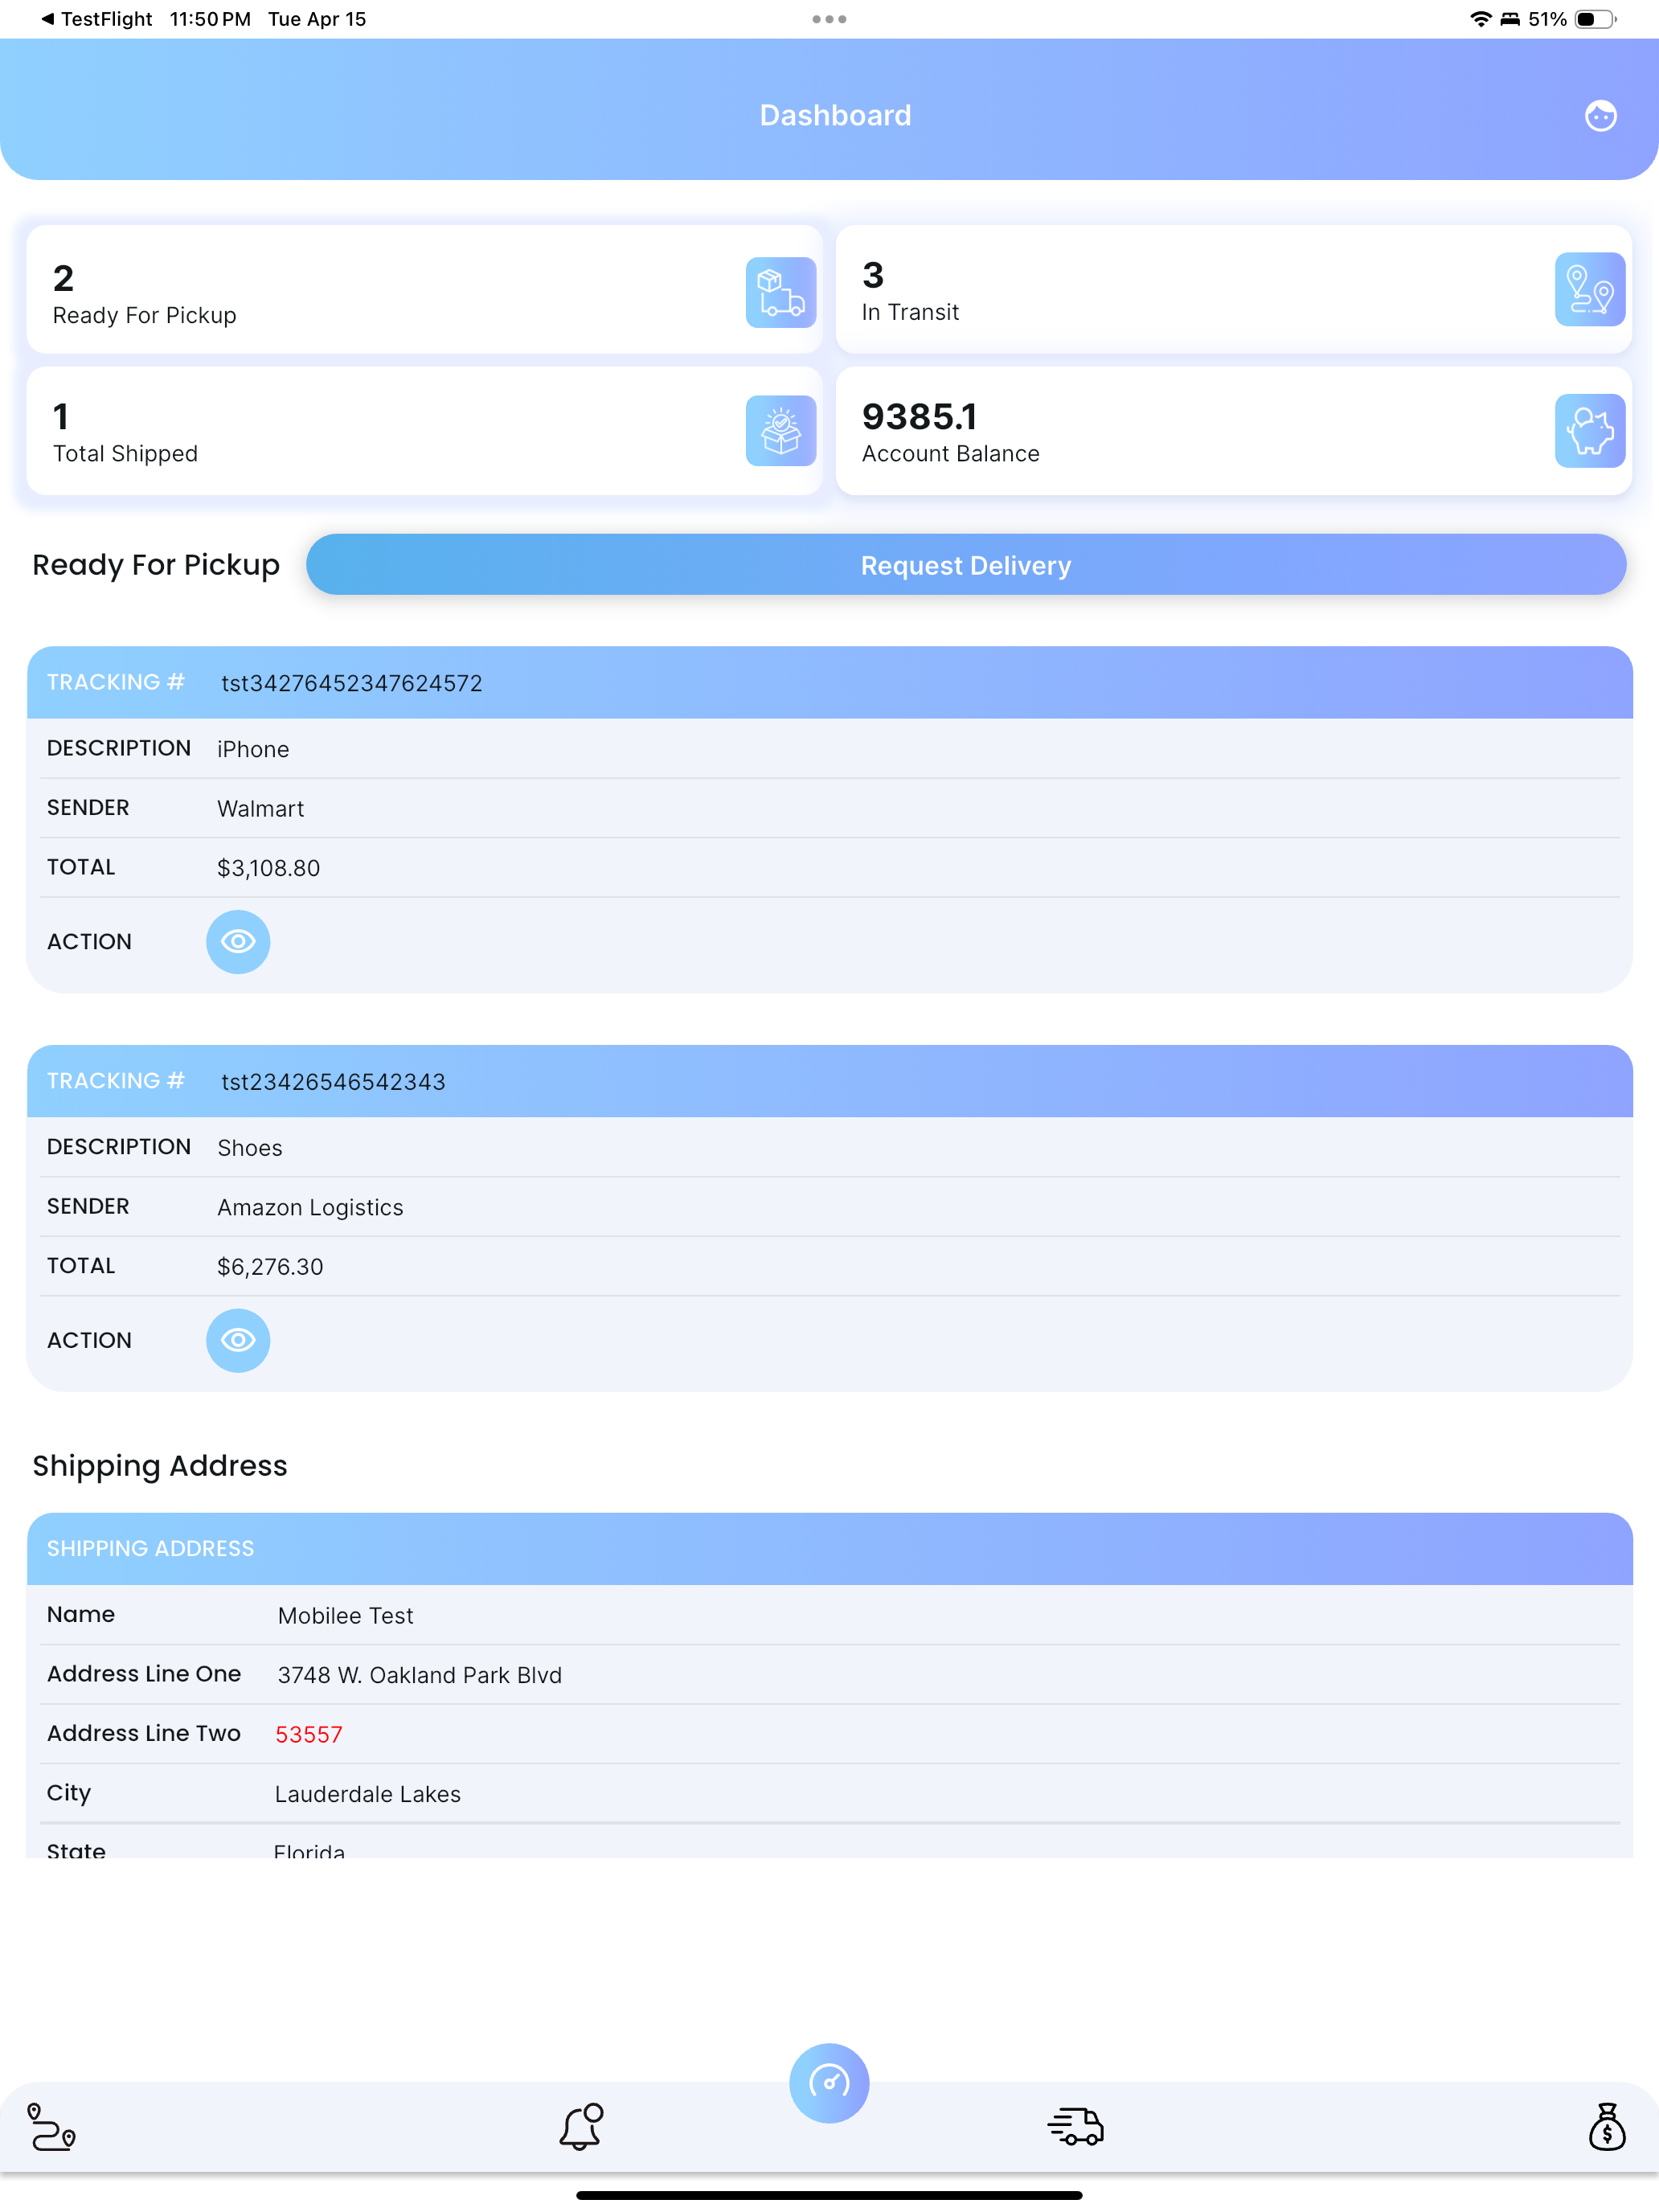
Task: View details of the Shoes package
Action: [238, 1340]
